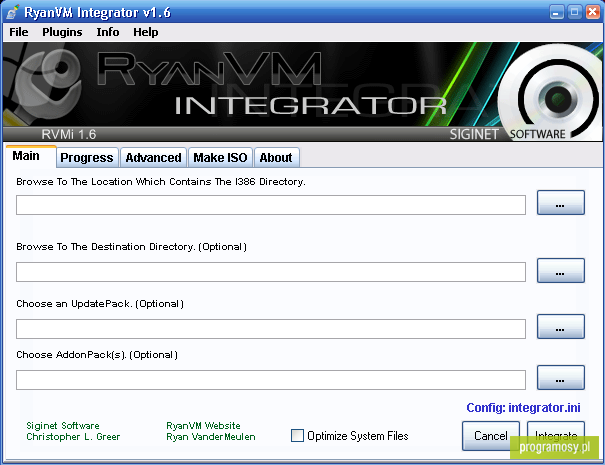Minimize the RyanVM Integrator window
The width and height of the screenshot is (605, 465).
tap(556, 12)
